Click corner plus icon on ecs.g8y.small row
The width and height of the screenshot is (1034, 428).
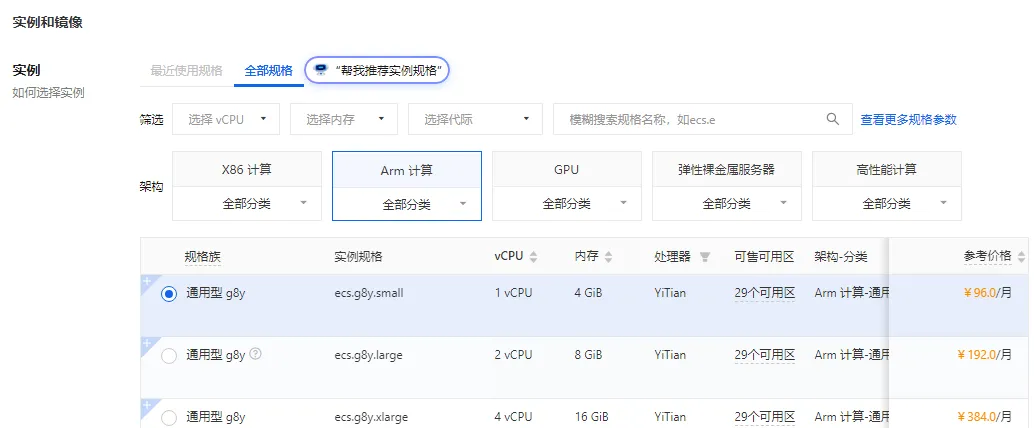coord(147,281)
